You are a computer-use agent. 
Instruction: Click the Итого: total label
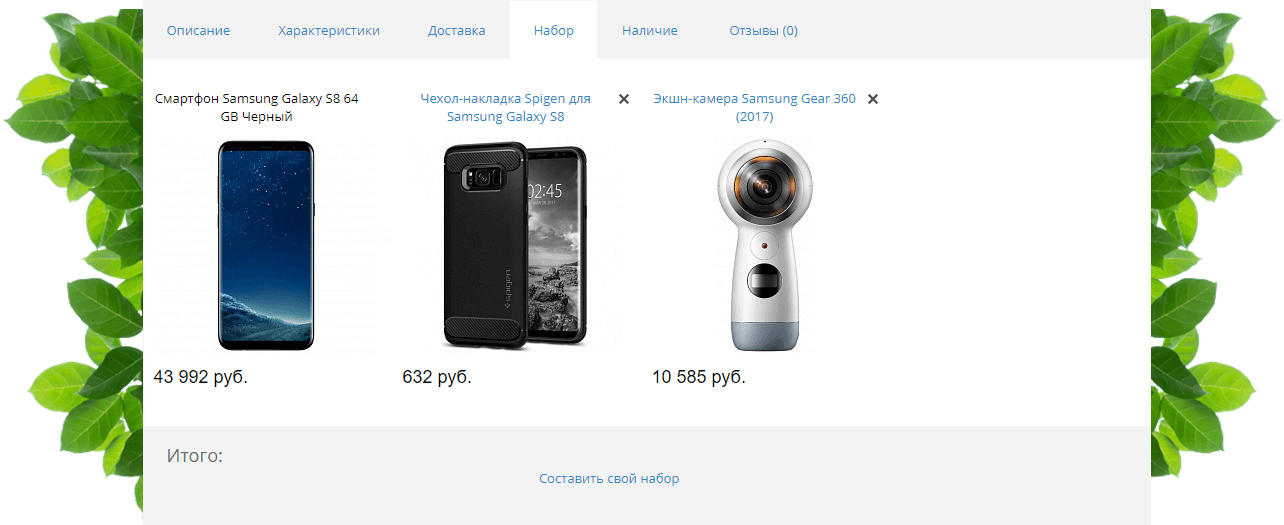195,456
